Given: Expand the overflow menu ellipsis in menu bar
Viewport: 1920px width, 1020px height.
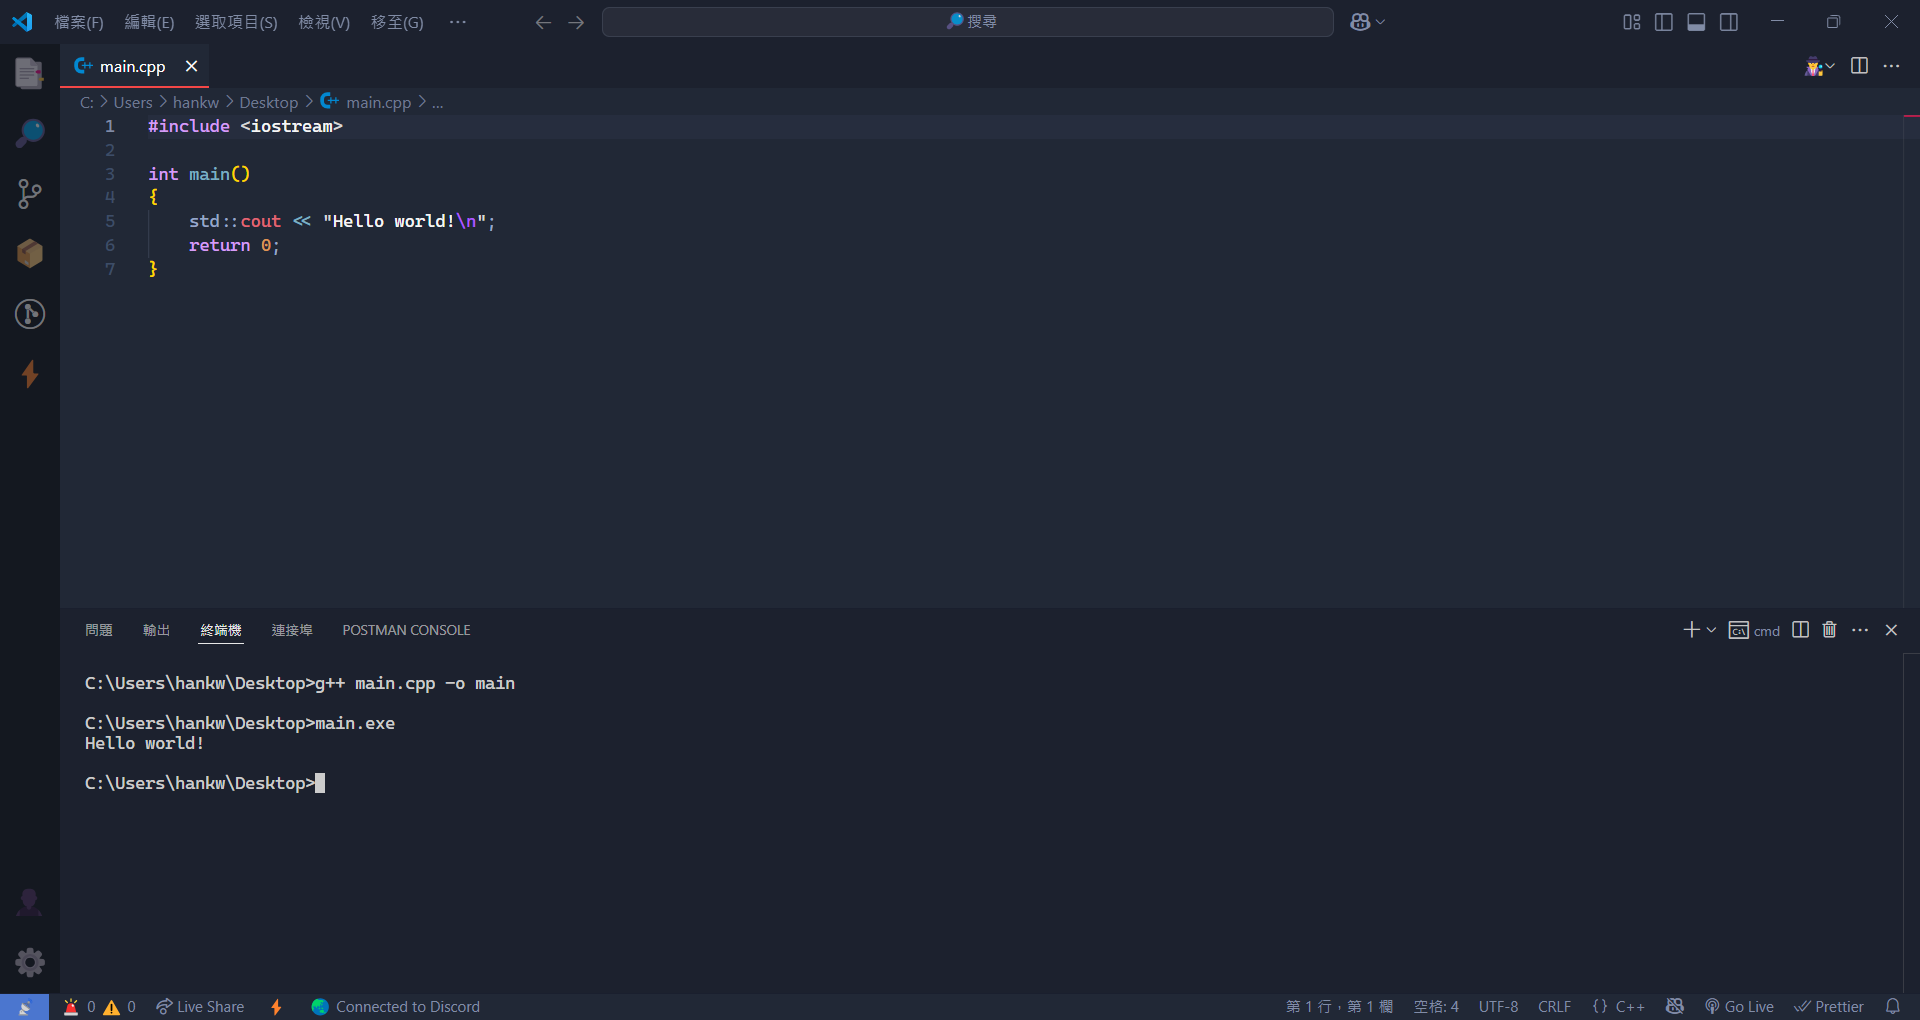Looking at the screenshot, I should click(458, 22).
